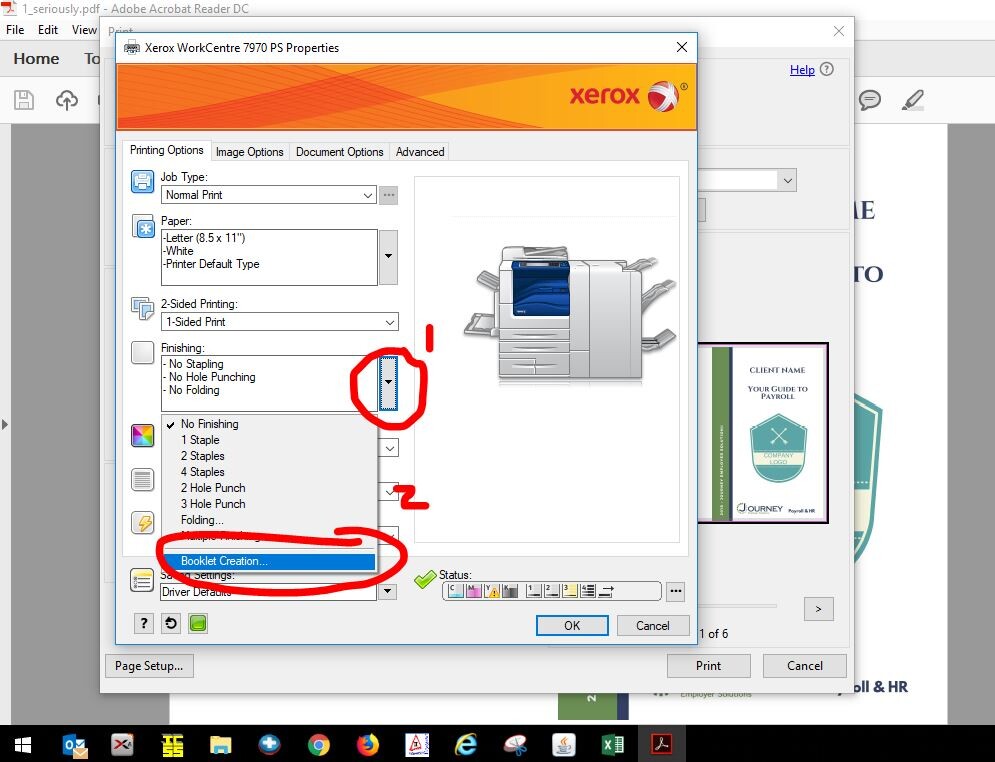The image size is (995, 762).
Task: Open the Job Type Normal Print dropdown
Action: (268, 195)
